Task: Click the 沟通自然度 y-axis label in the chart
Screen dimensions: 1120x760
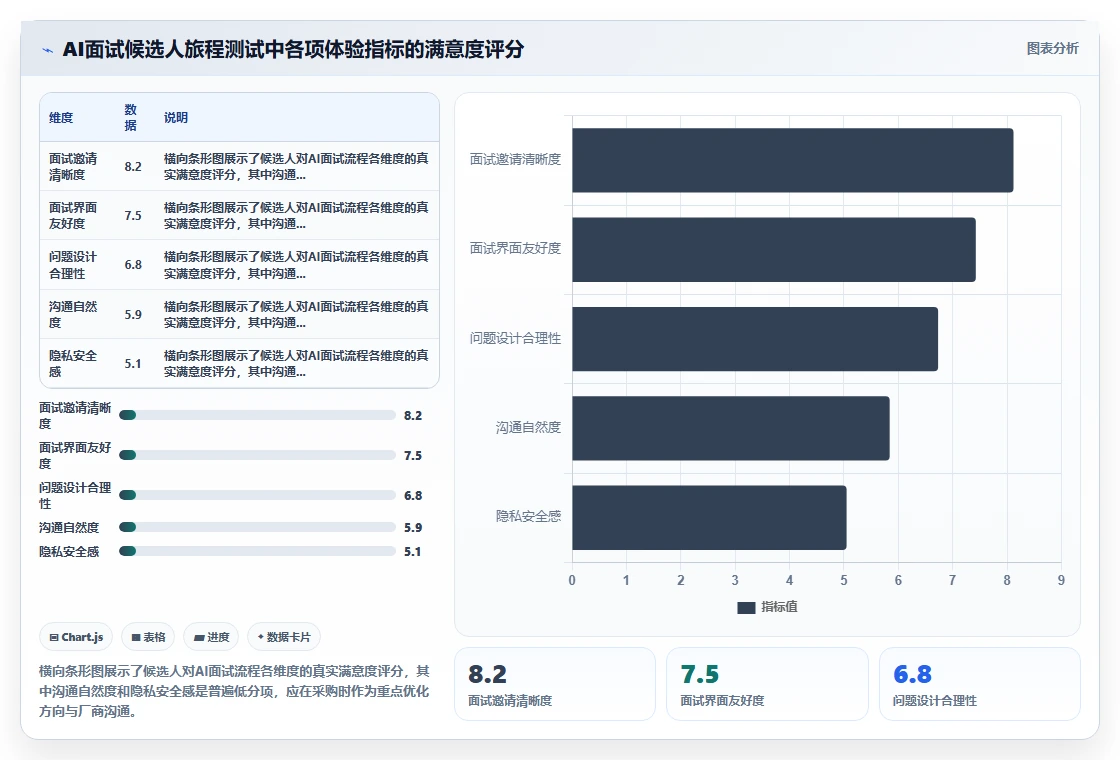Action: [529, 428]
